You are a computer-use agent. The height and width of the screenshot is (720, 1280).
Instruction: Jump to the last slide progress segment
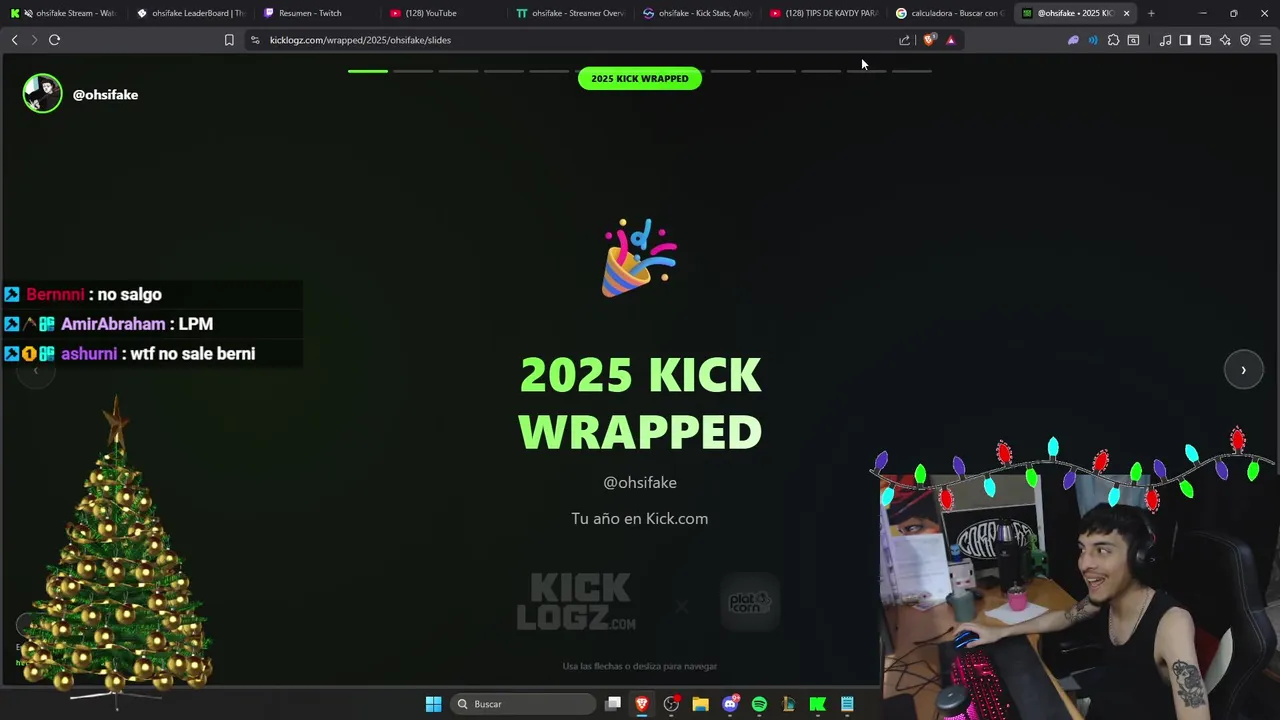pyautogui.click(x=911, y=71)
